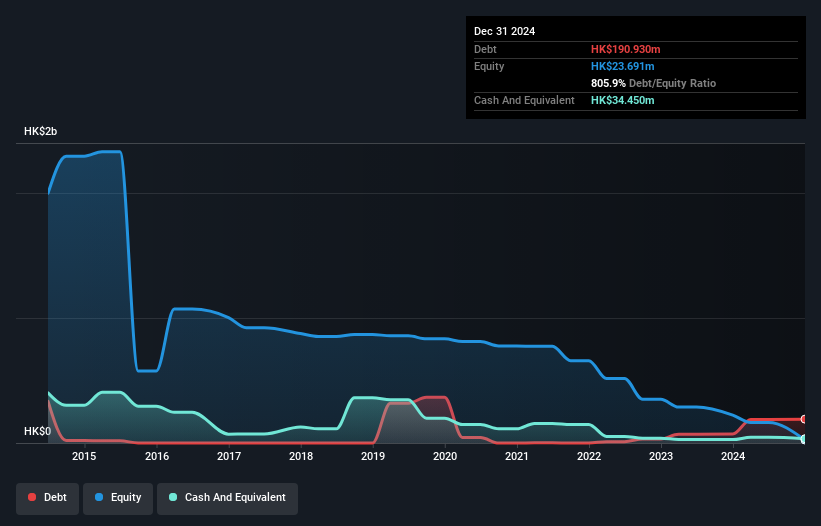
Task: Click the Cash And Equivalent tooltip label
Action: pos(524,100)
